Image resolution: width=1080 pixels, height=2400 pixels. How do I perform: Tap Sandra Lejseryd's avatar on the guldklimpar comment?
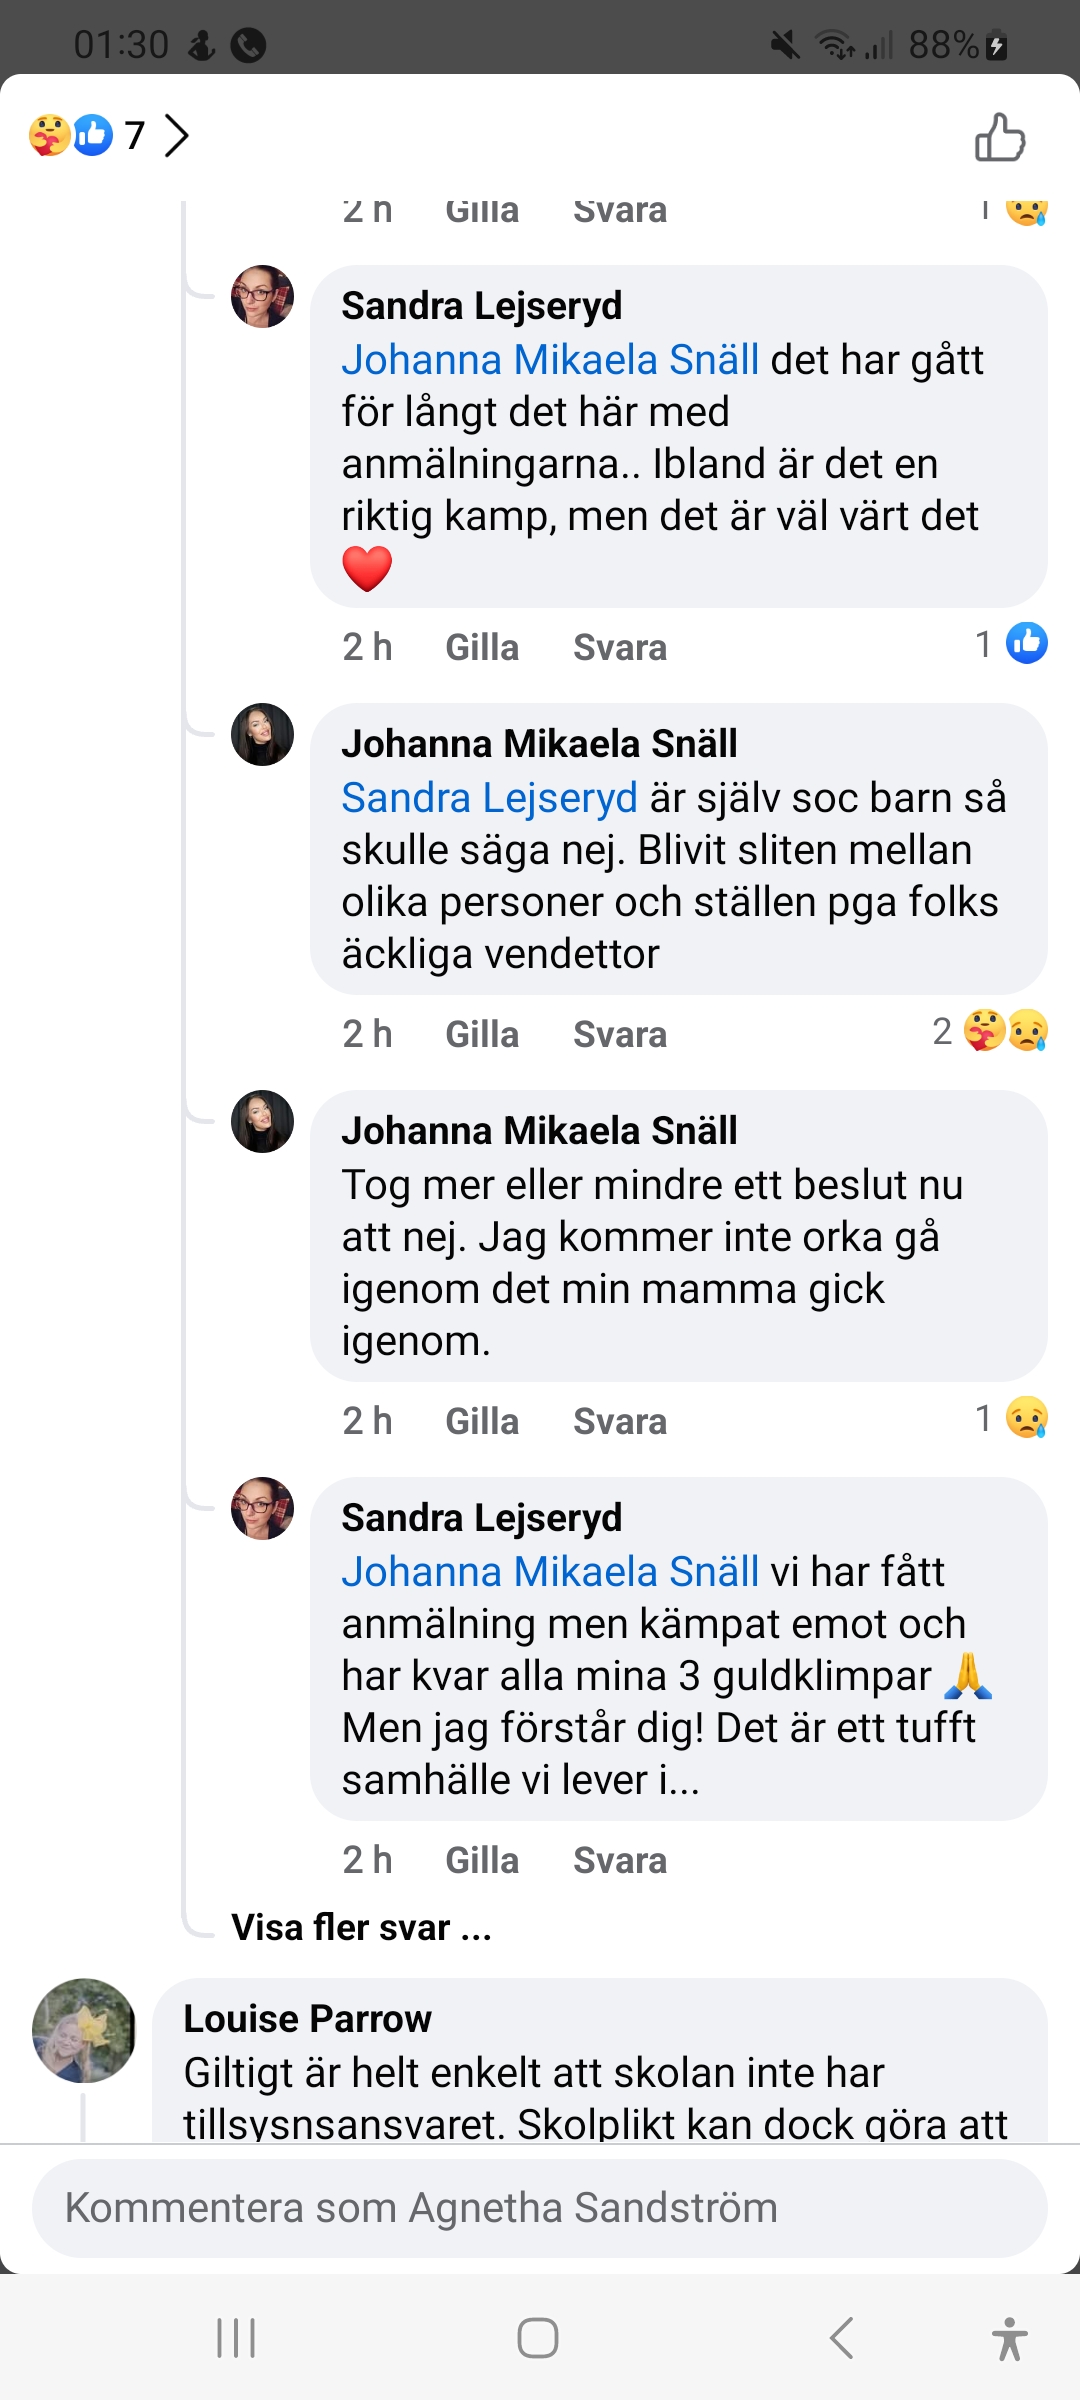coord(262,1508)
